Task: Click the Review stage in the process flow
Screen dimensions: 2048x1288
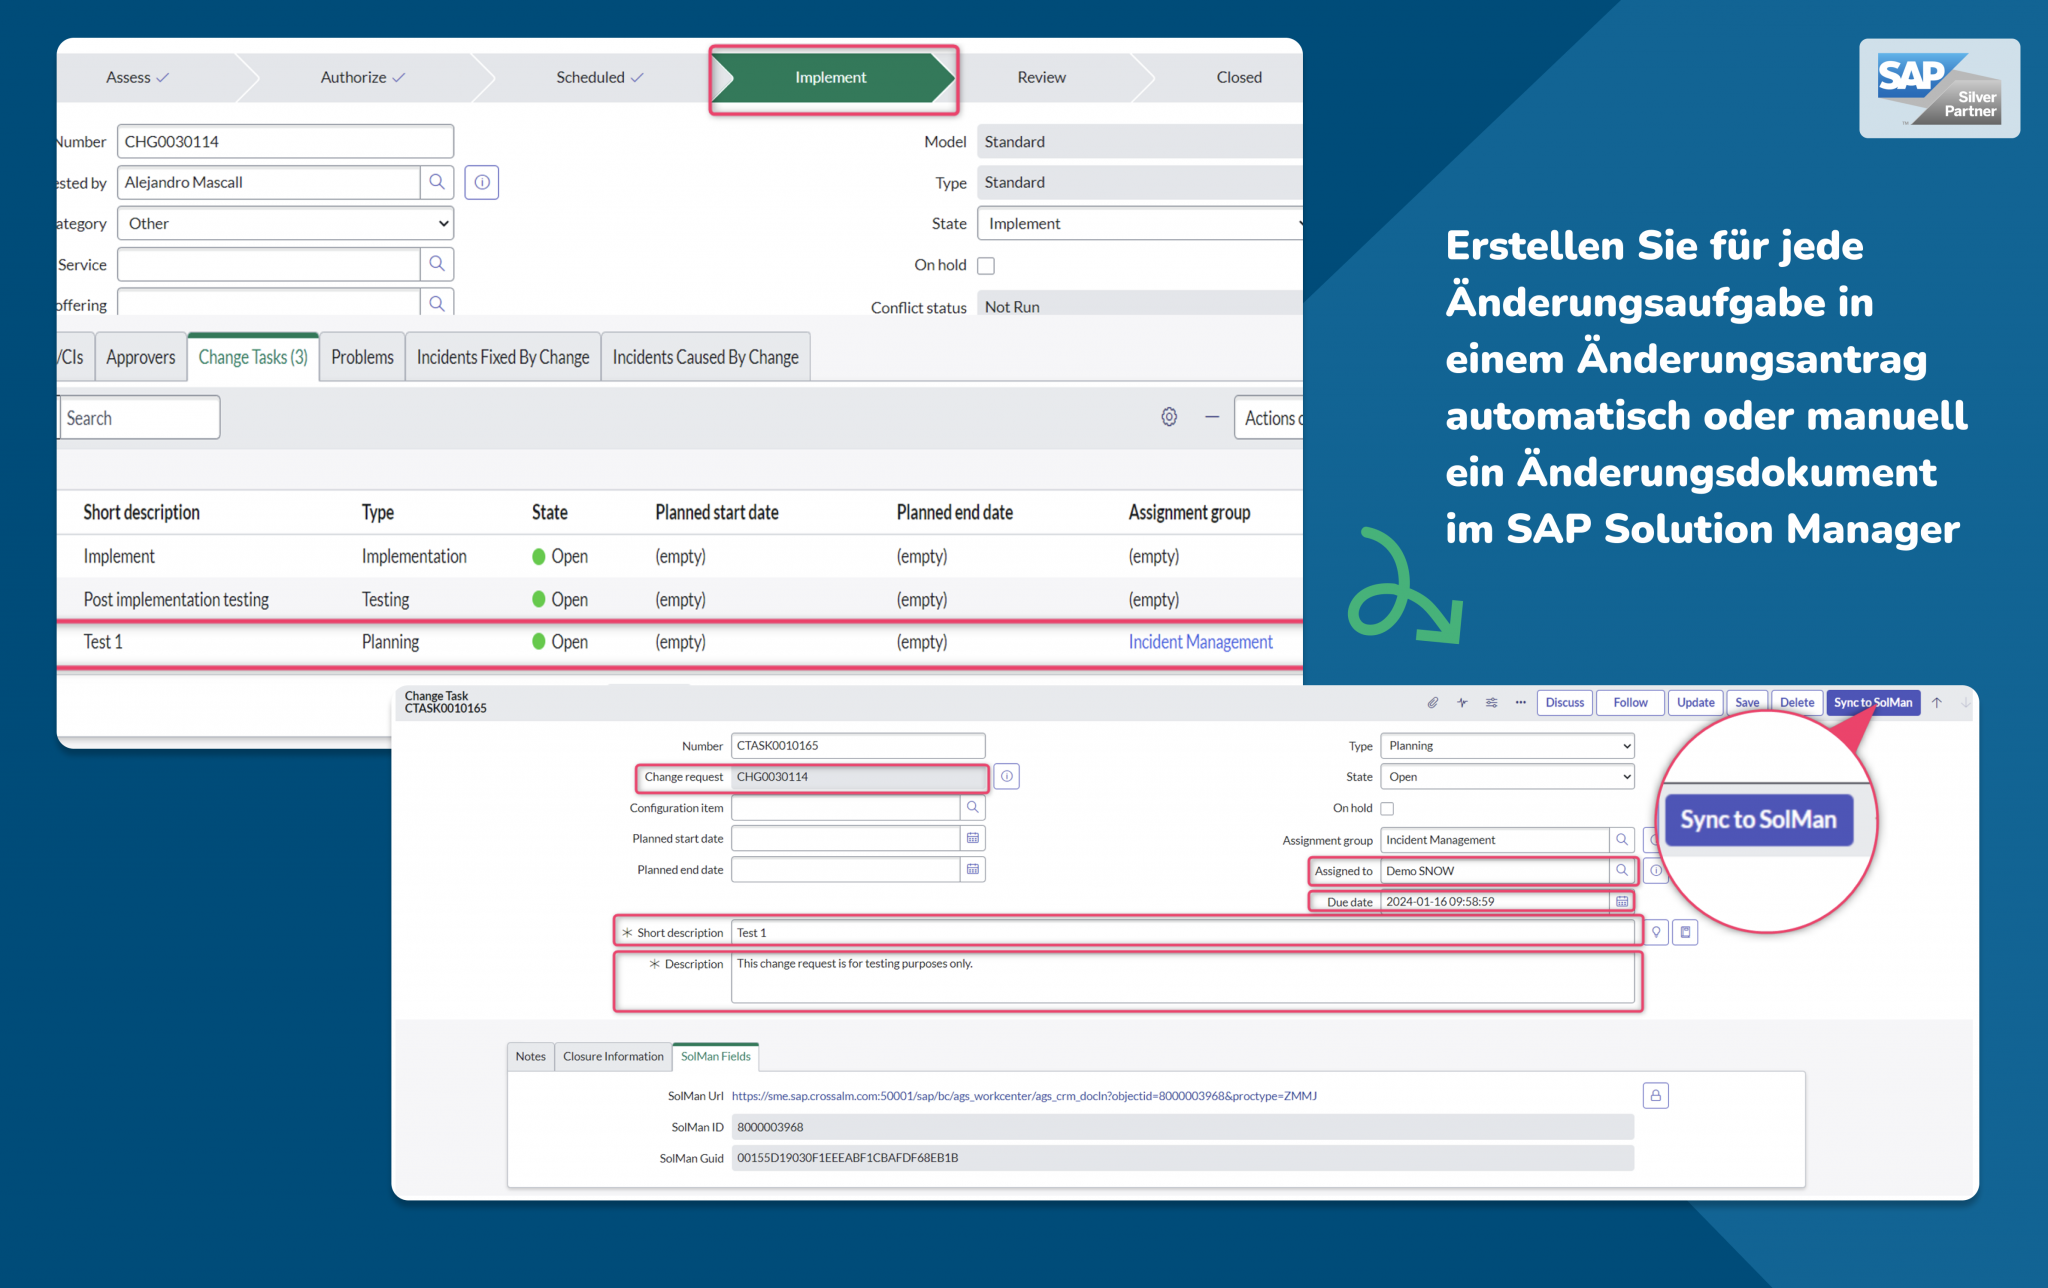Action: point(1041,77)
